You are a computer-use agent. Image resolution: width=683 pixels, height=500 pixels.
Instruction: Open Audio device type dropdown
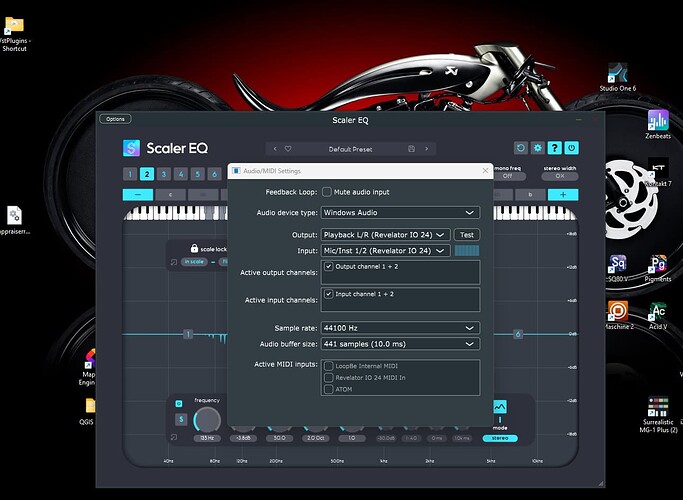click(x=400, y=213)
